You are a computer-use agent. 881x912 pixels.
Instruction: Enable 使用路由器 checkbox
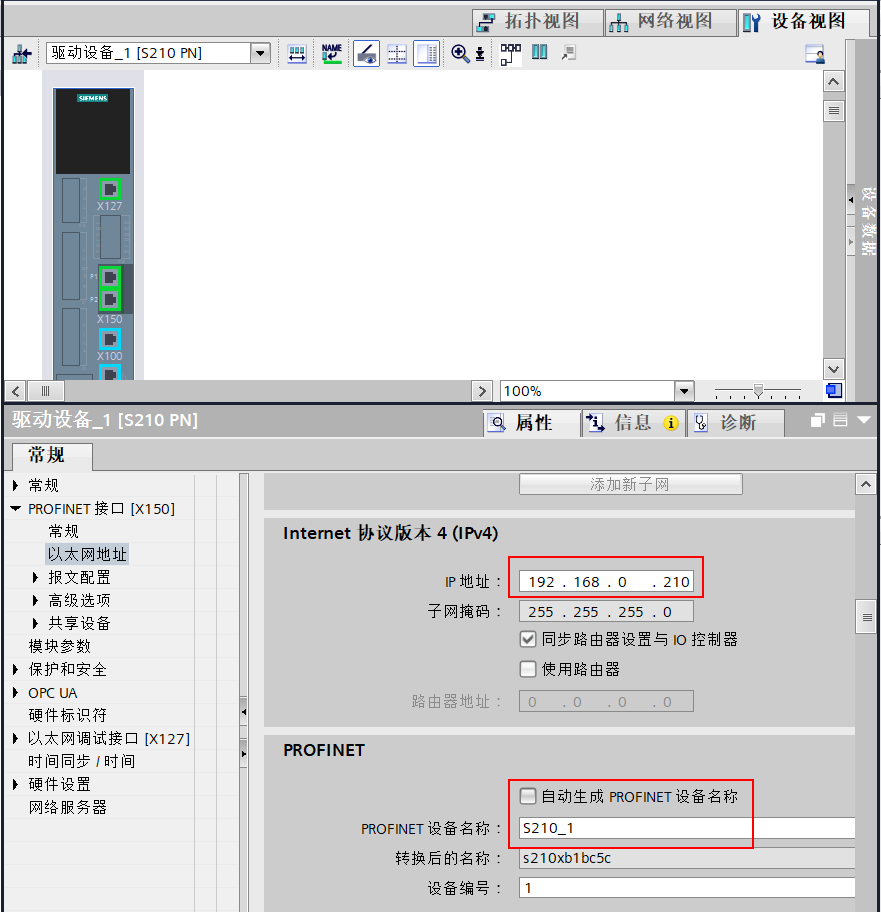tap(527, 670)
